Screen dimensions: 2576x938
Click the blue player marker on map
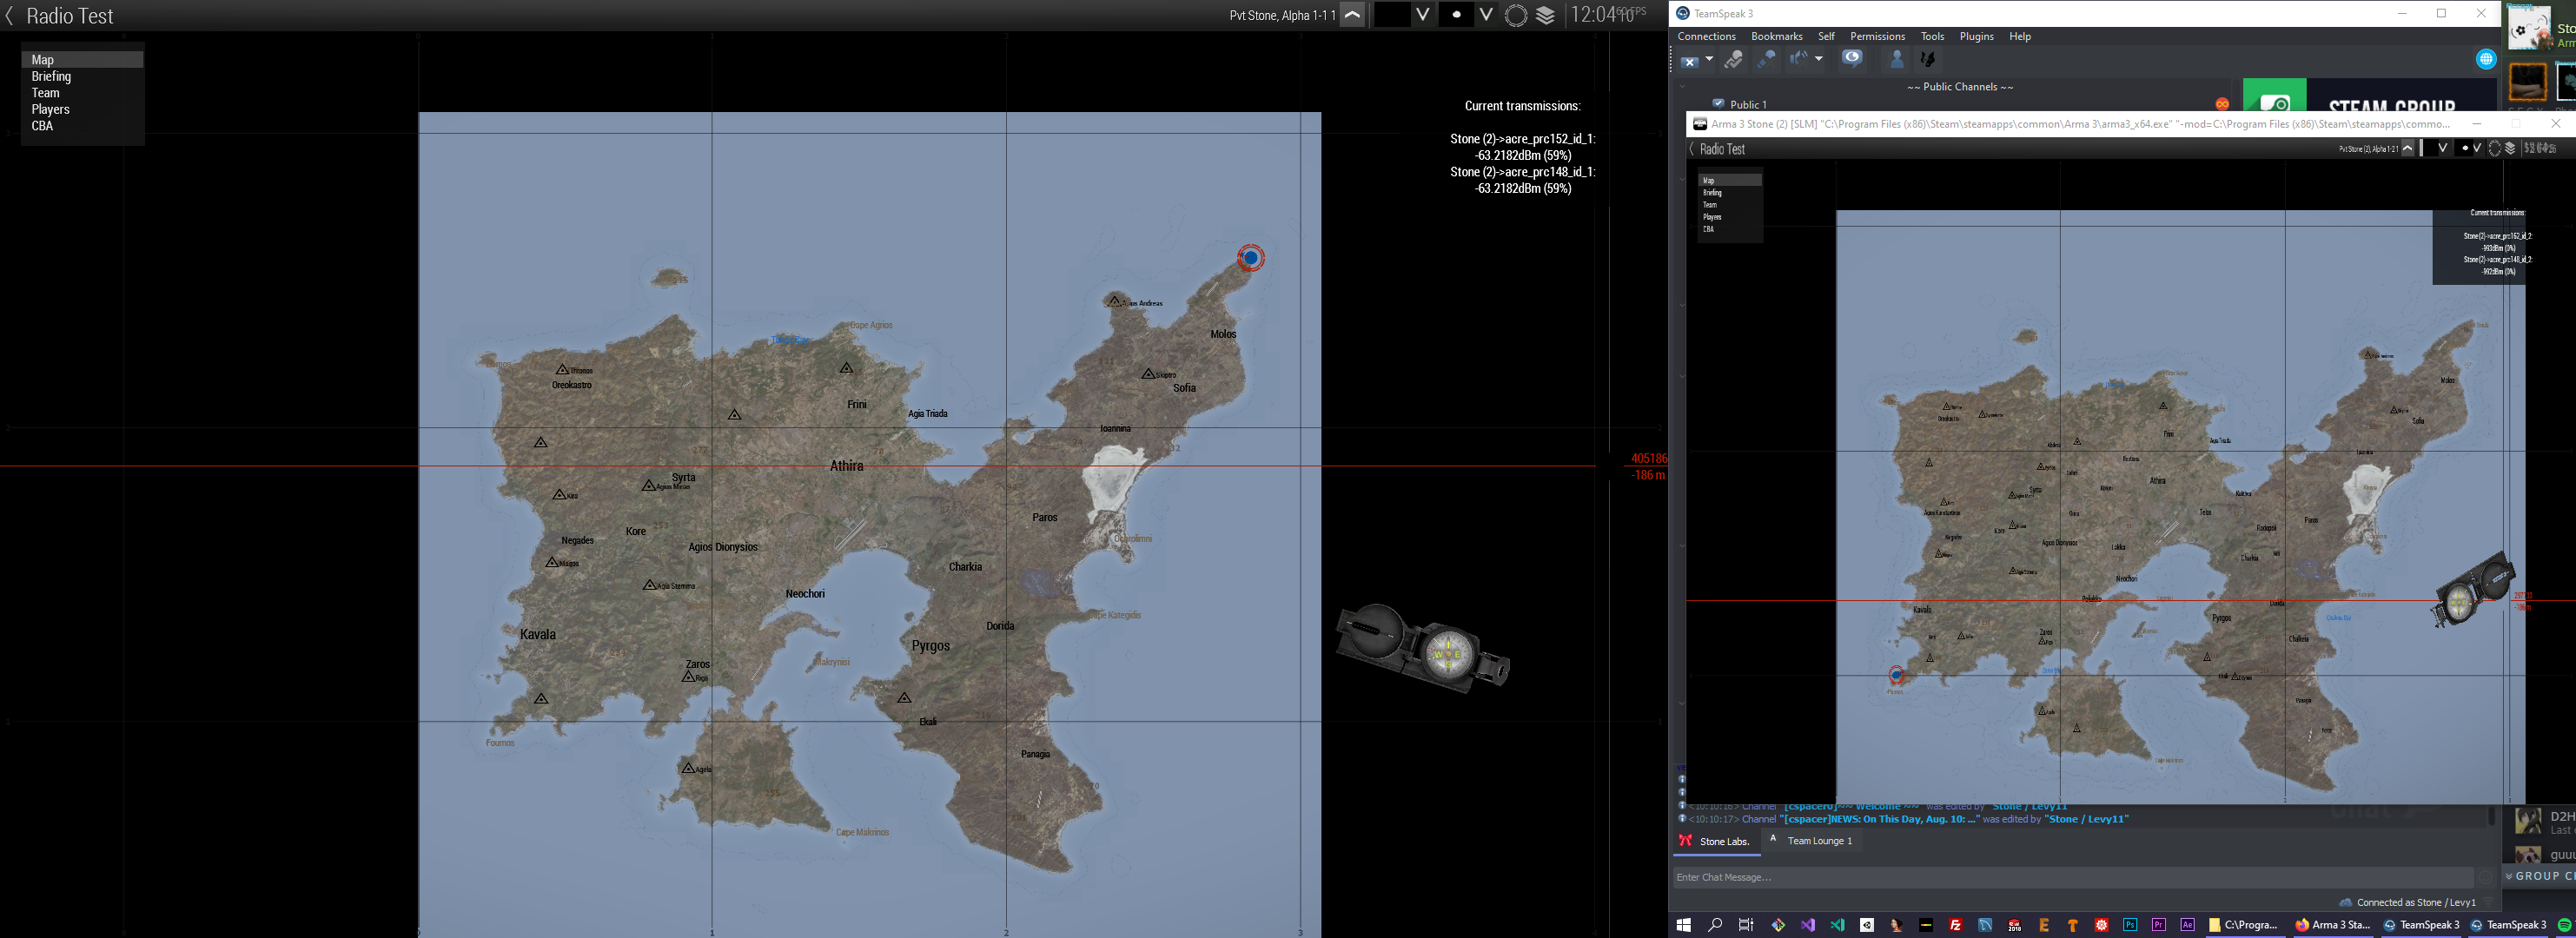[x=1250, y=258]
